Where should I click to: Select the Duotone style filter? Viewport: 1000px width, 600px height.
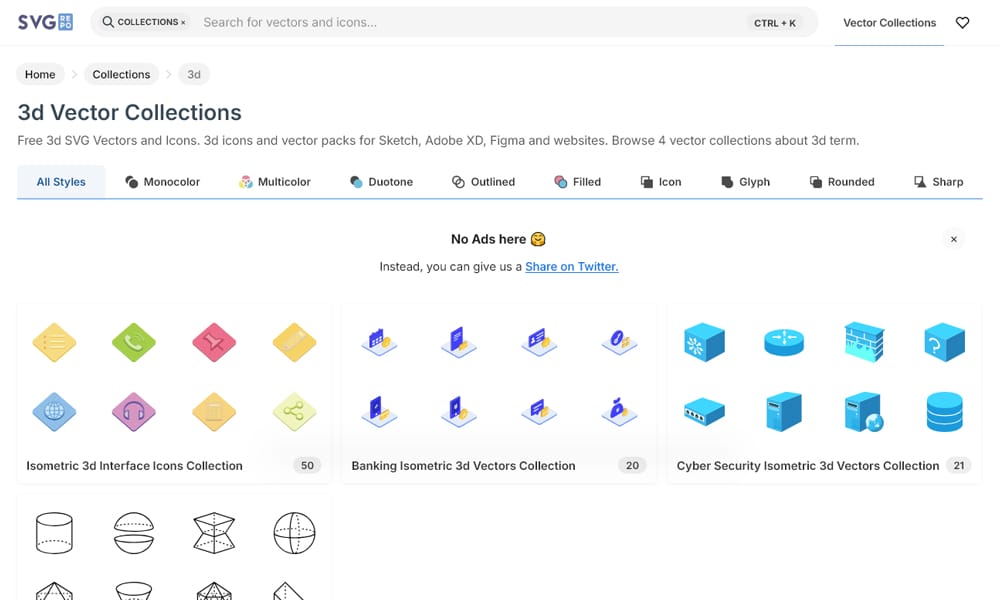(383, 182)
